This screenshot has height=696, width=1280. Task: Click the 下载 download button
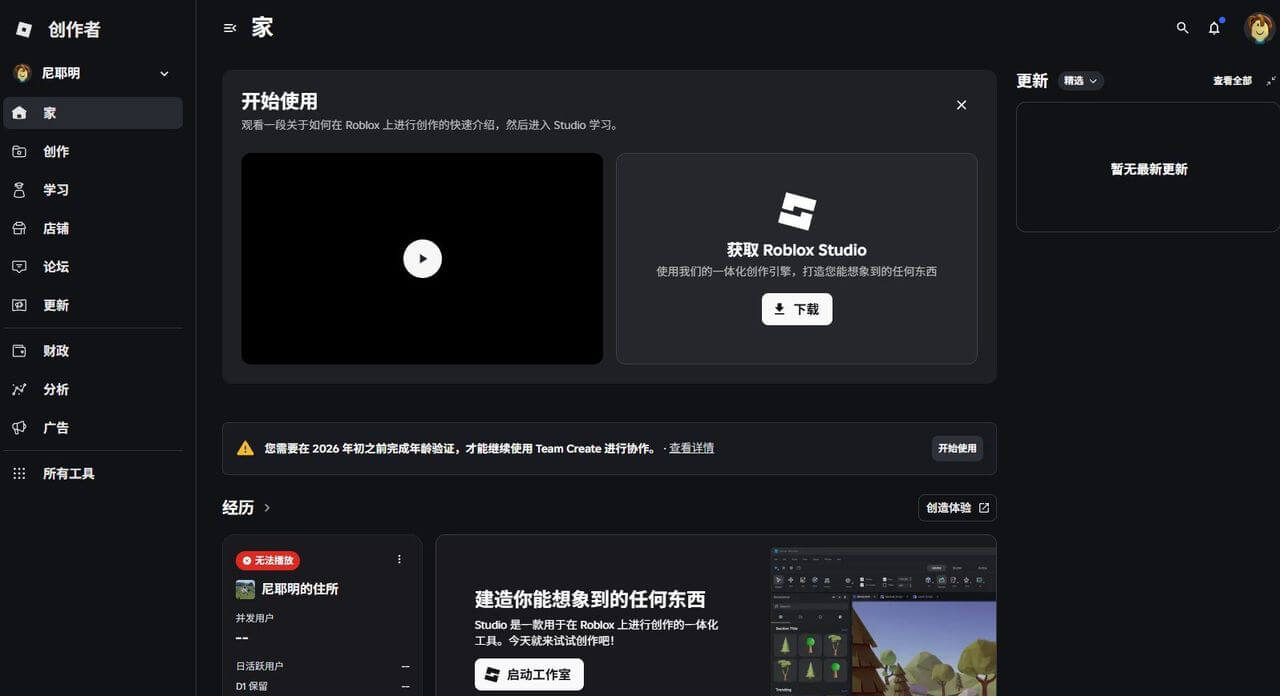click(797, 309)
